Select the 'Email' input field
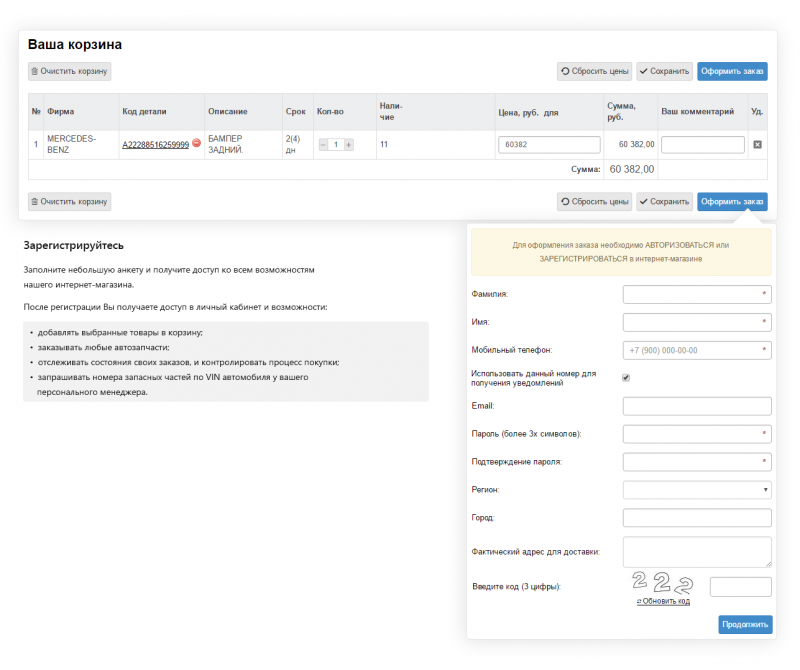Viewport: 800px width, 670px height. 697,406
